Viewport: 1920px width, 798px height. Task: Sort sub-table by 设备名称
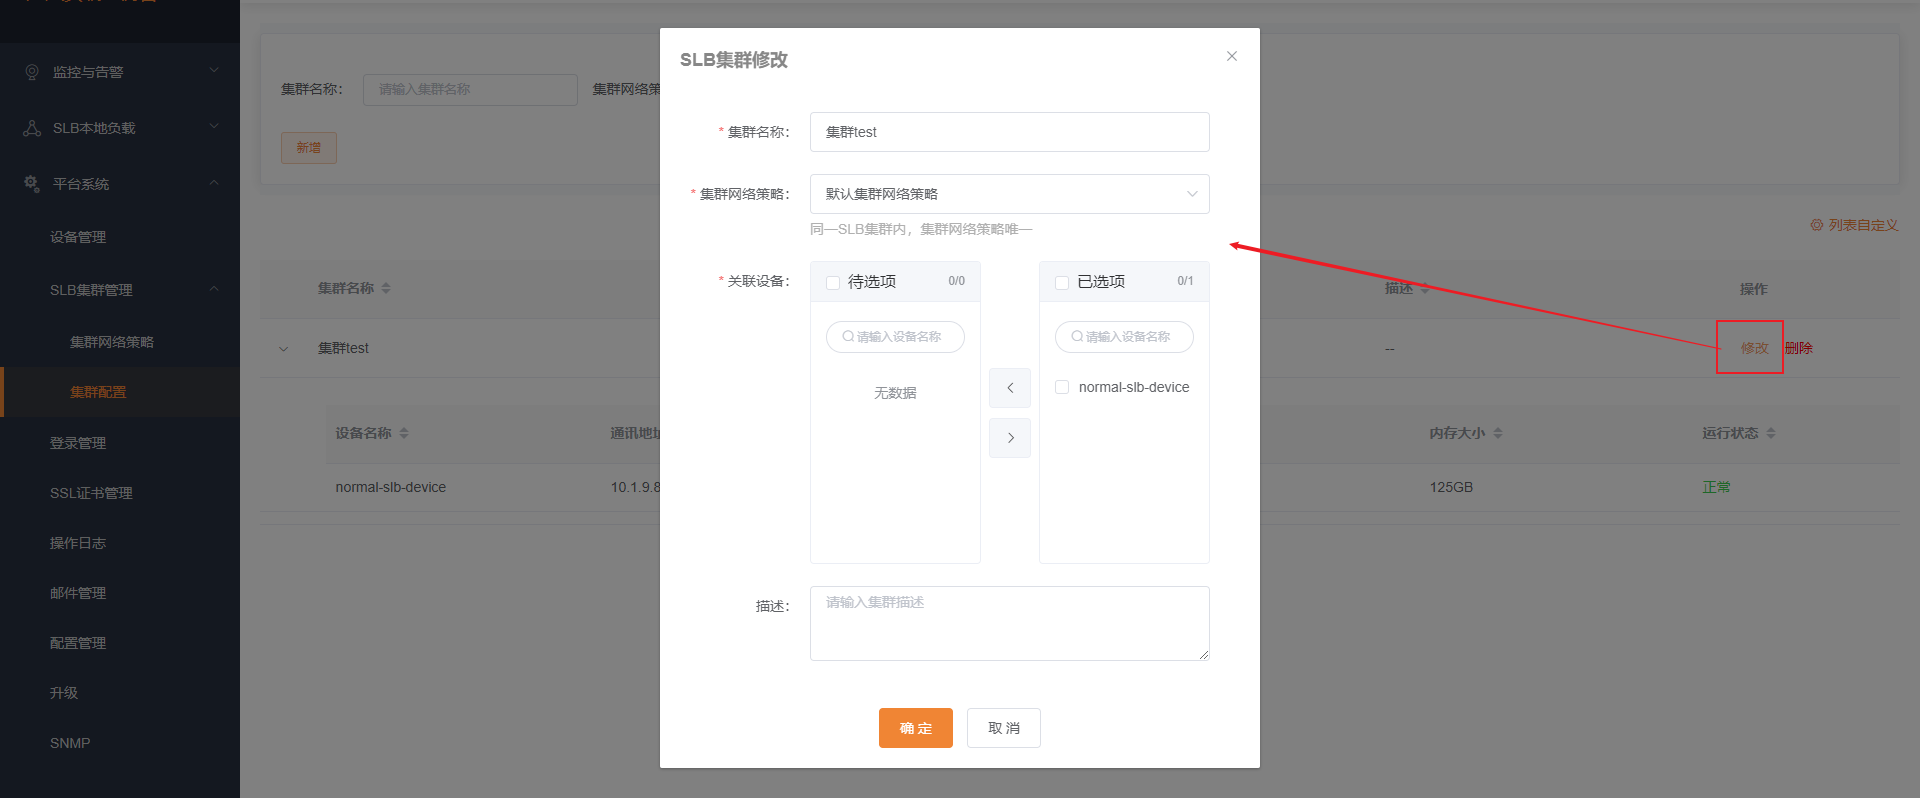[404, 433]
